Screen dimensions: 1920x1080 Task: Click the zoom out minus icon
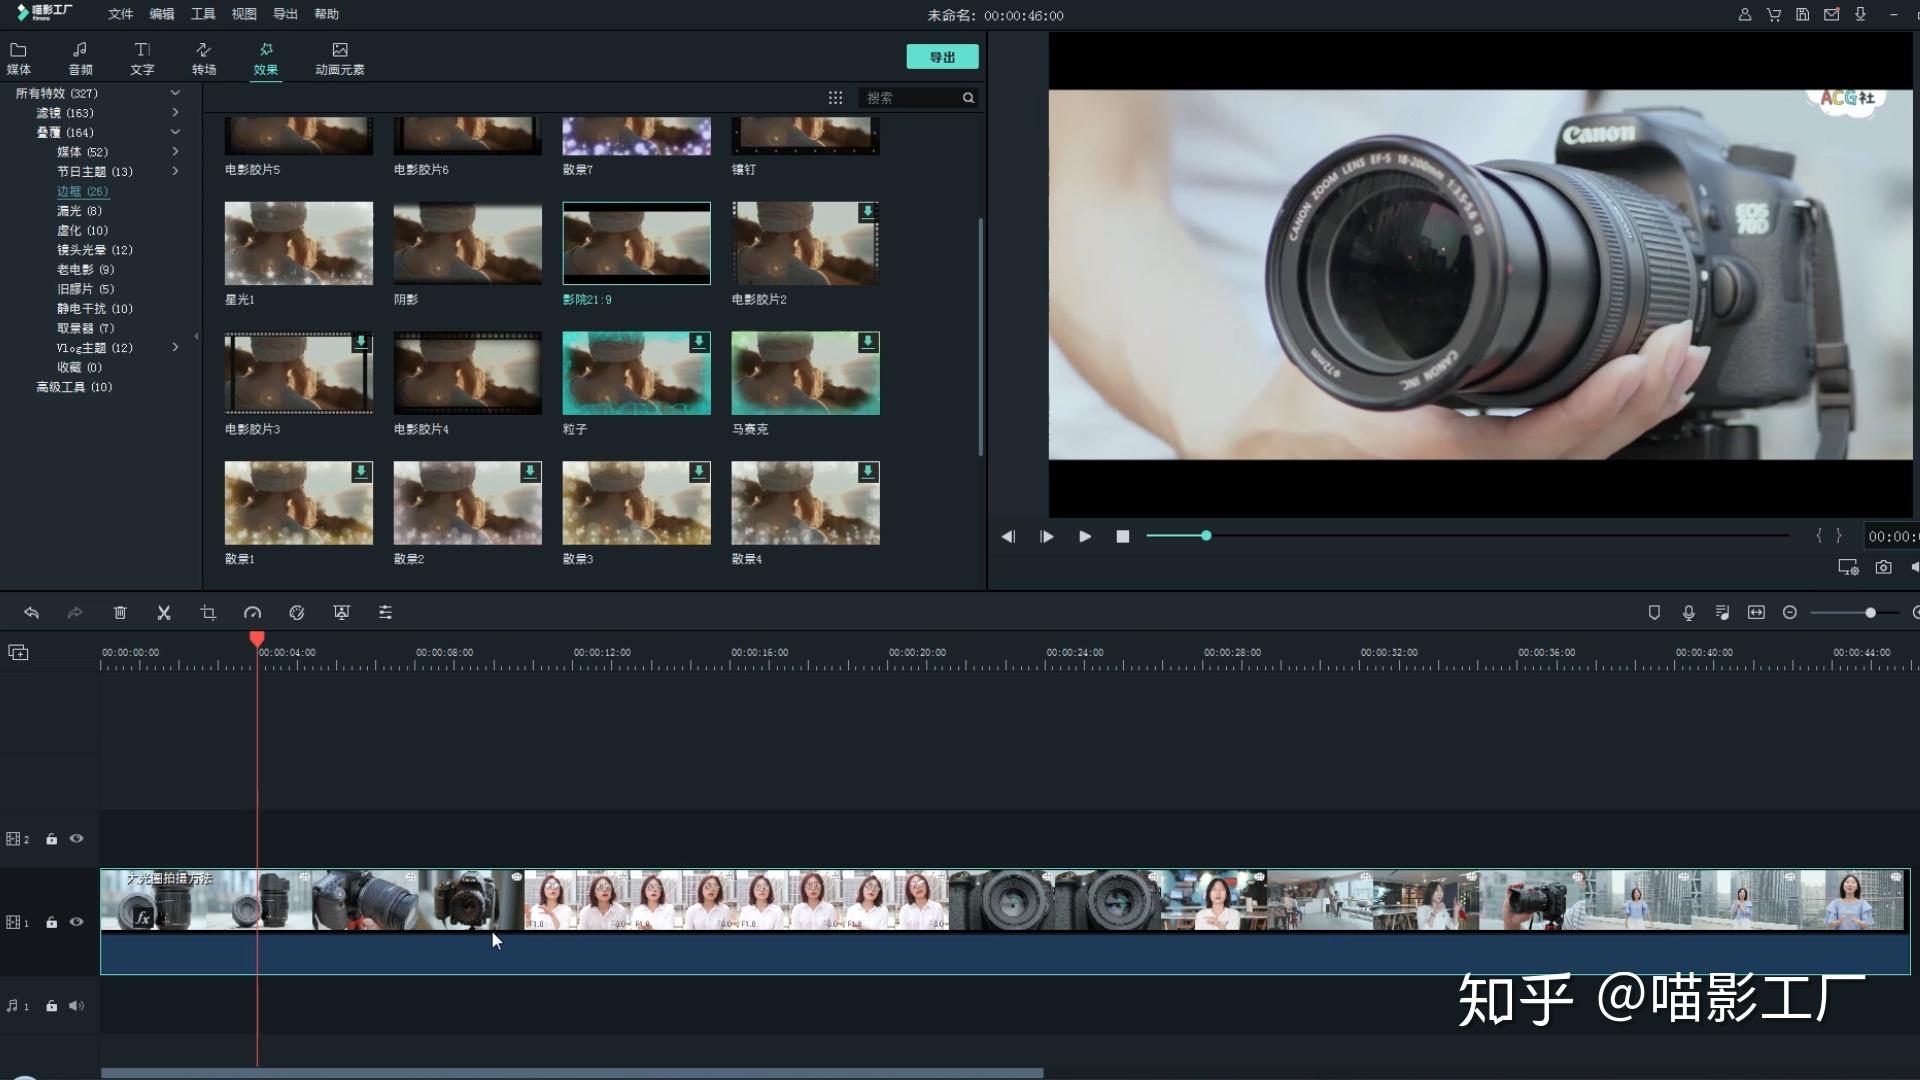coord(1790,612)
